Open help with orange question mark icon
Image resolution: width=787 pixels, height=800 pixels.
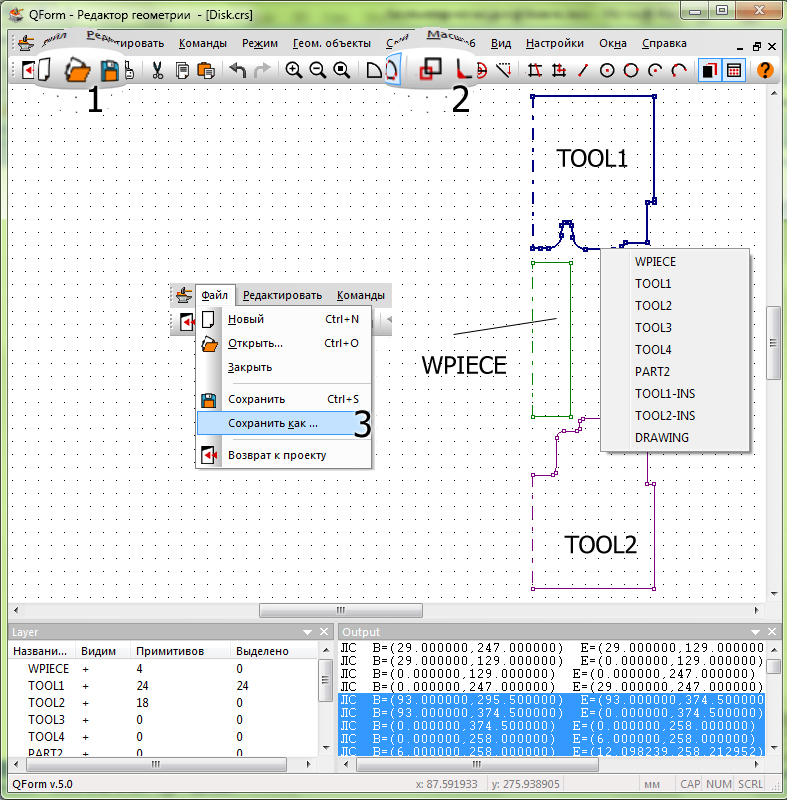[765, 70]
